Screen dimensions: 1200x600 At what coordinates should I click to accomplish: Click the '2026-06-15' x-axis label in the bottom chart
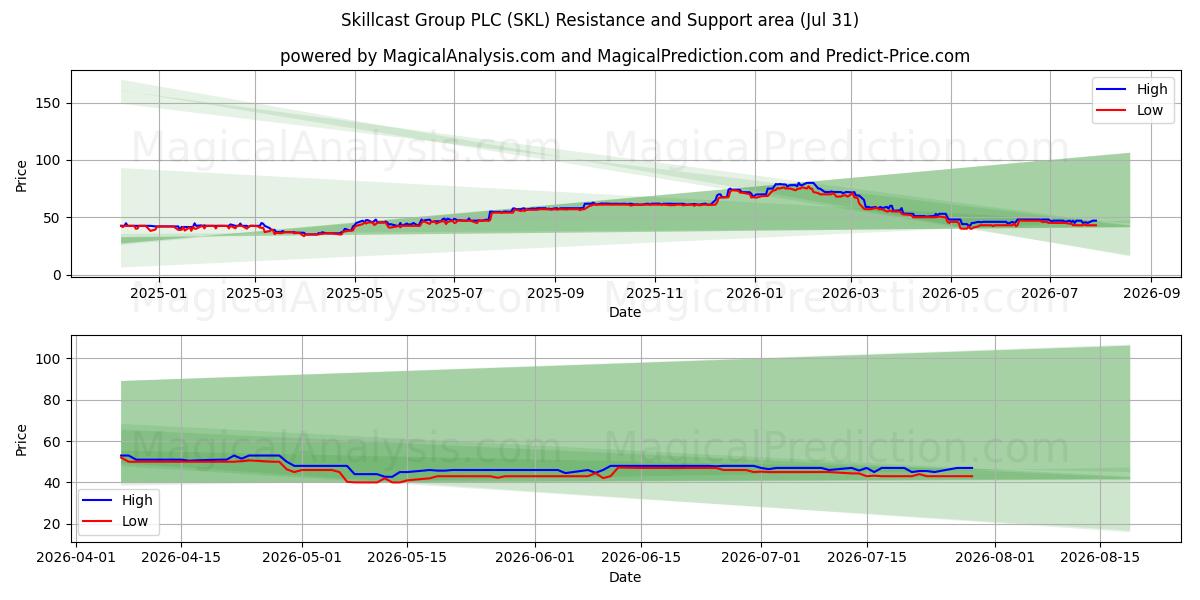point(641,559)
